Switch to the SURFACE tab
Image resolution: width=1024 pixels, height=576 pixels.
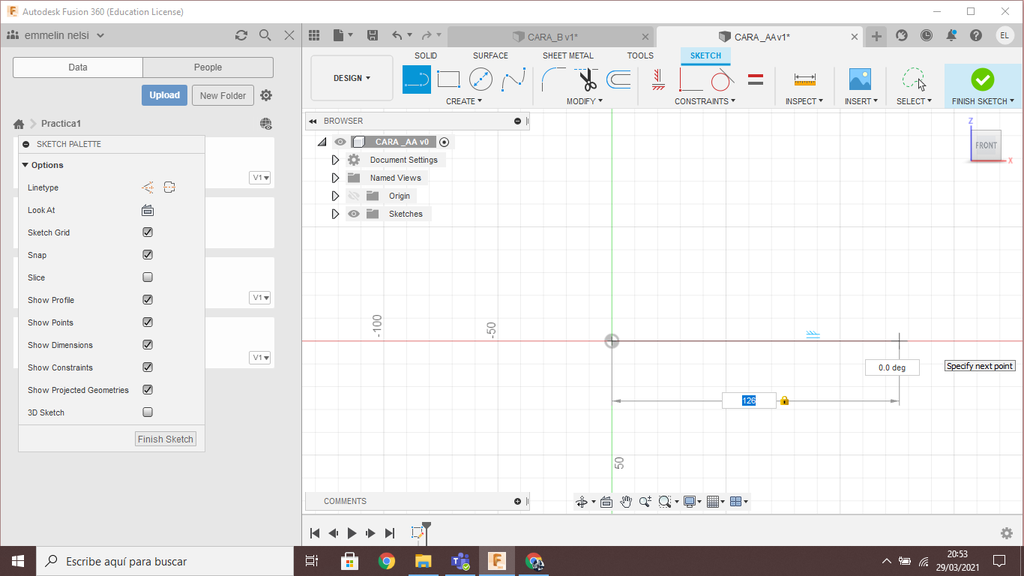tap(490, 56)
